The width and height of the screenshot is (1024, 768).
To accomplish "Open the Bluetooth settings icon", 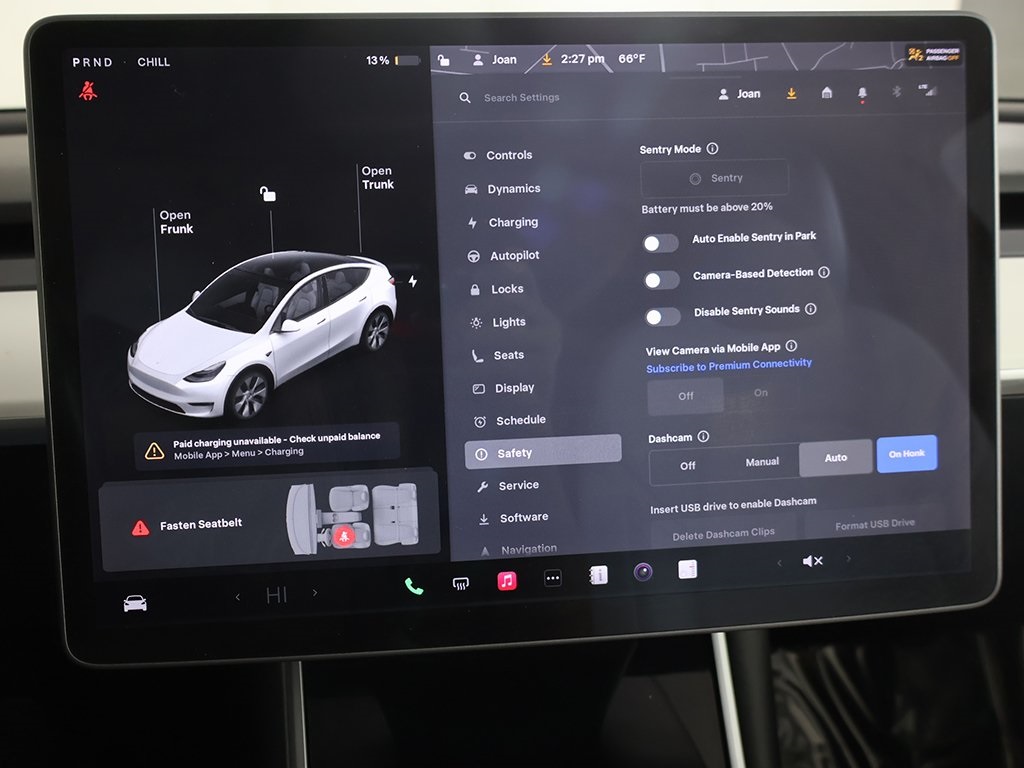I will coord(896,92).
